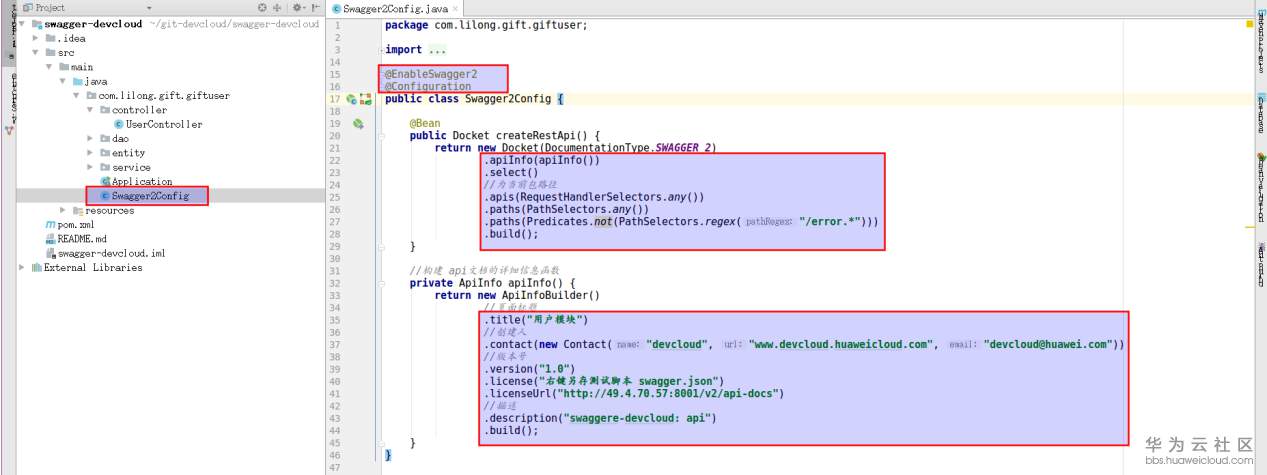Screen dimensions: 1267x475
Task: Click UserController class icon
Action: (119, 124)
